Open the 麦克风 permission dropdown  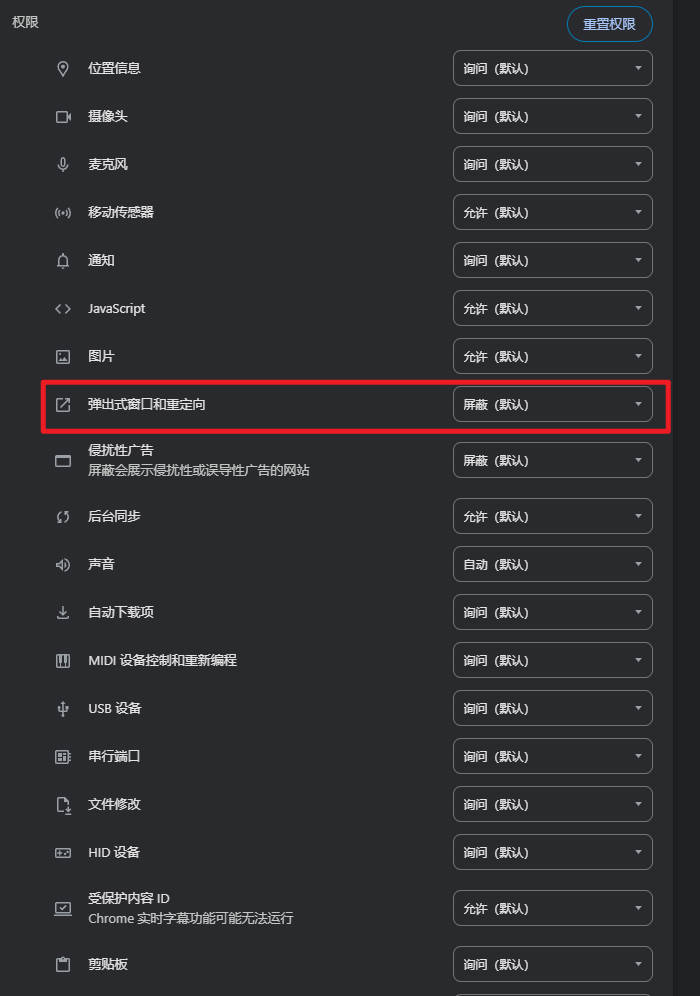(552, 164)
